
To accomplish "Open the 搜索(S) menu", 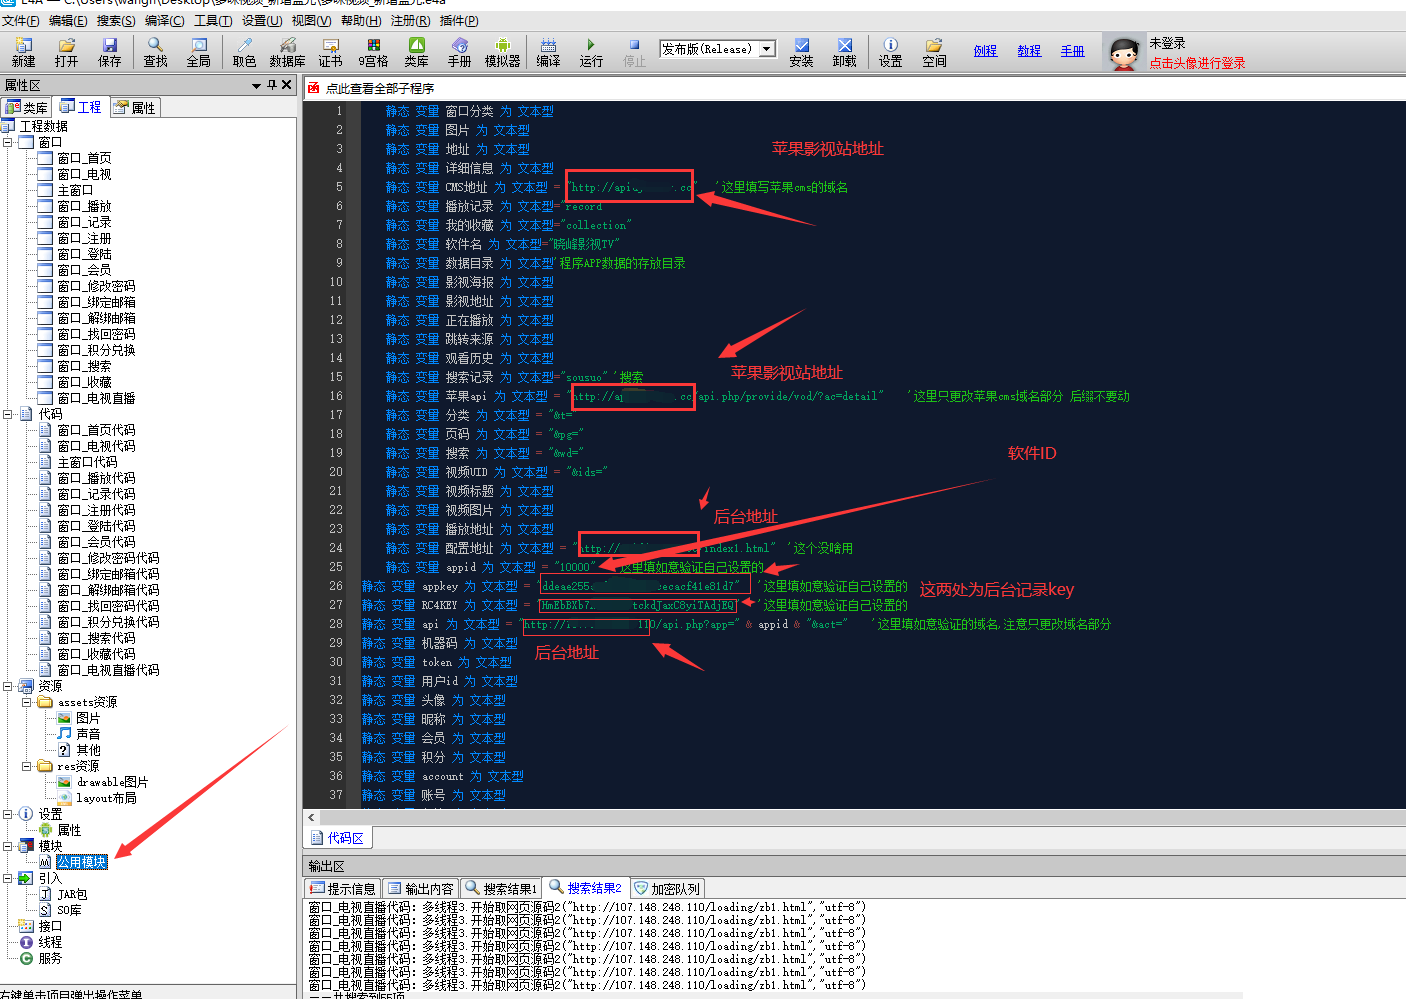I will tap(116, 20).
